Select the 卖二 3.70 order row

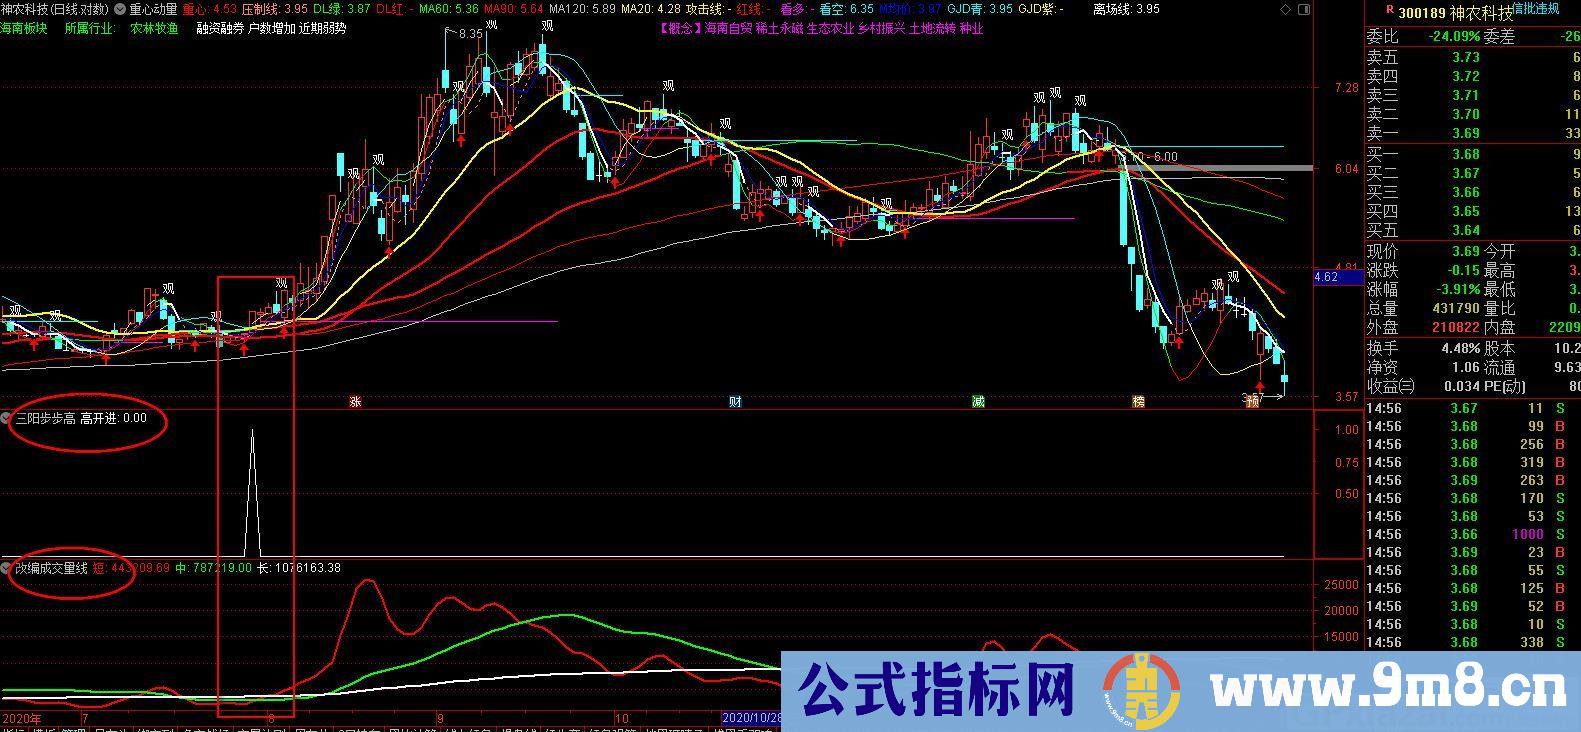tap(1473, 114)
